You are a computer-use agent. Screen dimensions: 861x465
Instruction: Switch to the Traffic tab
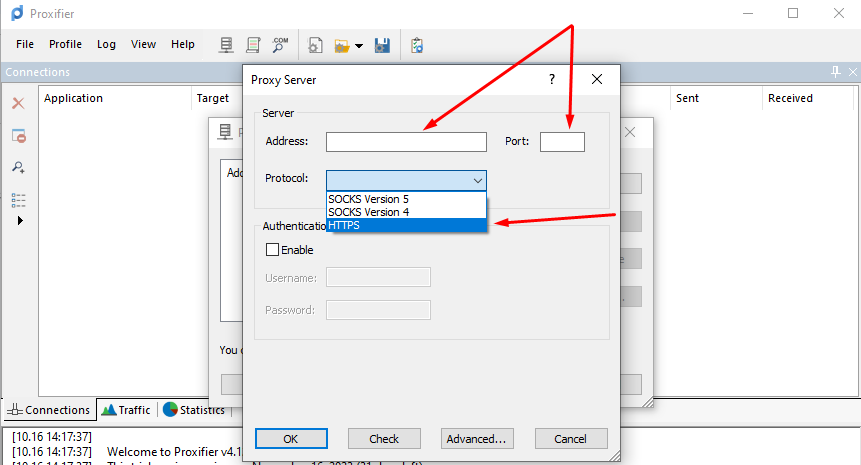[x=126, y=410]
